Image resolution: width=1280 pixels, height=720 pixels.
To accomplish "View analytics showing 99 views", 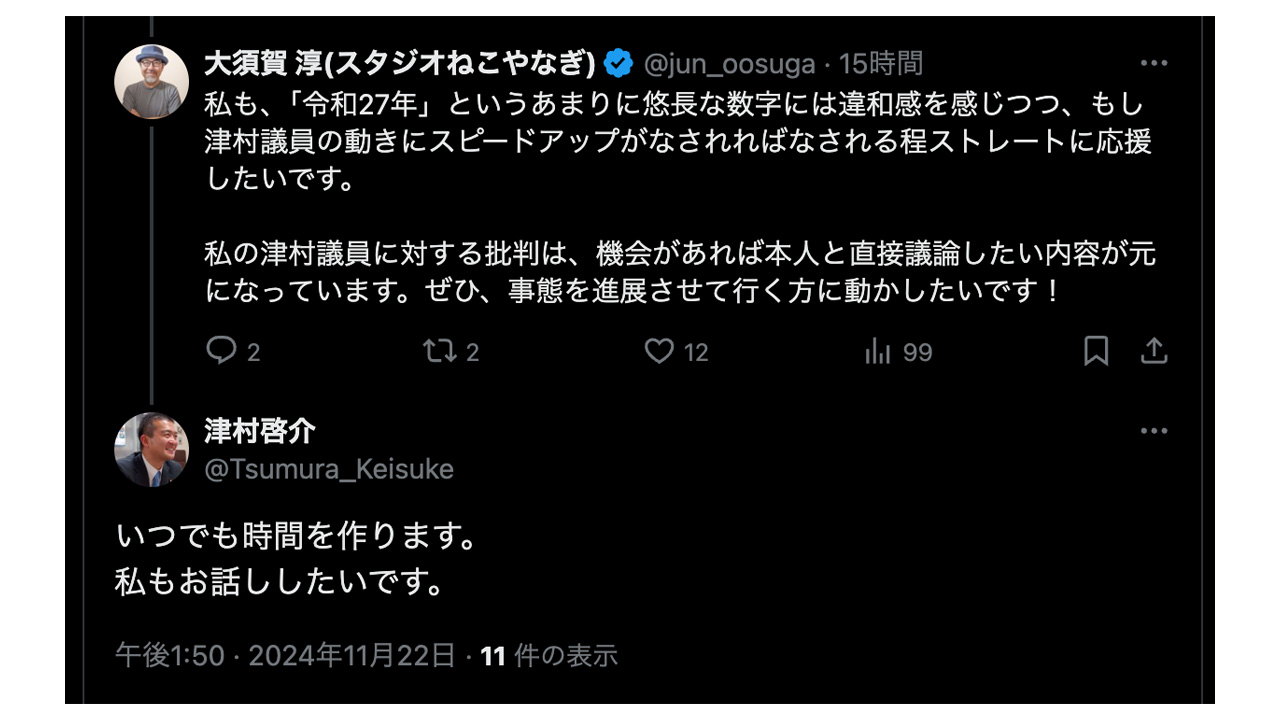I will click(878, 351).
